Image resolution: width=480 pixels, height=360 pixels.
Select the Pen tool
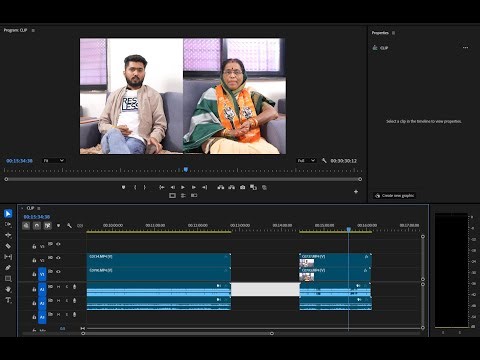coord(8,267)
